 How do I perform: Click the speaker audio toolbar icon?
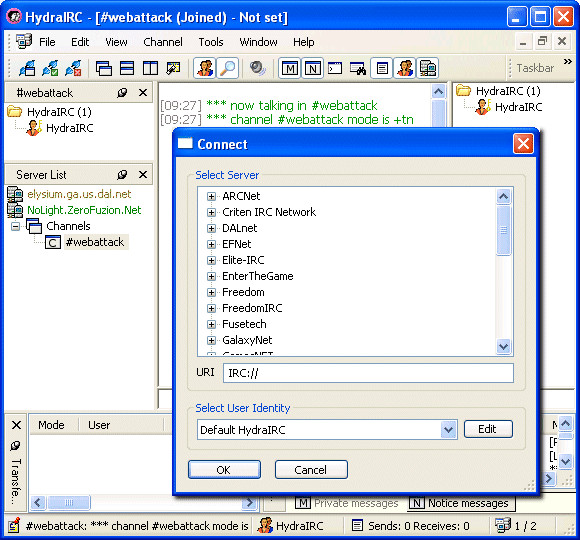coord(257,68)
